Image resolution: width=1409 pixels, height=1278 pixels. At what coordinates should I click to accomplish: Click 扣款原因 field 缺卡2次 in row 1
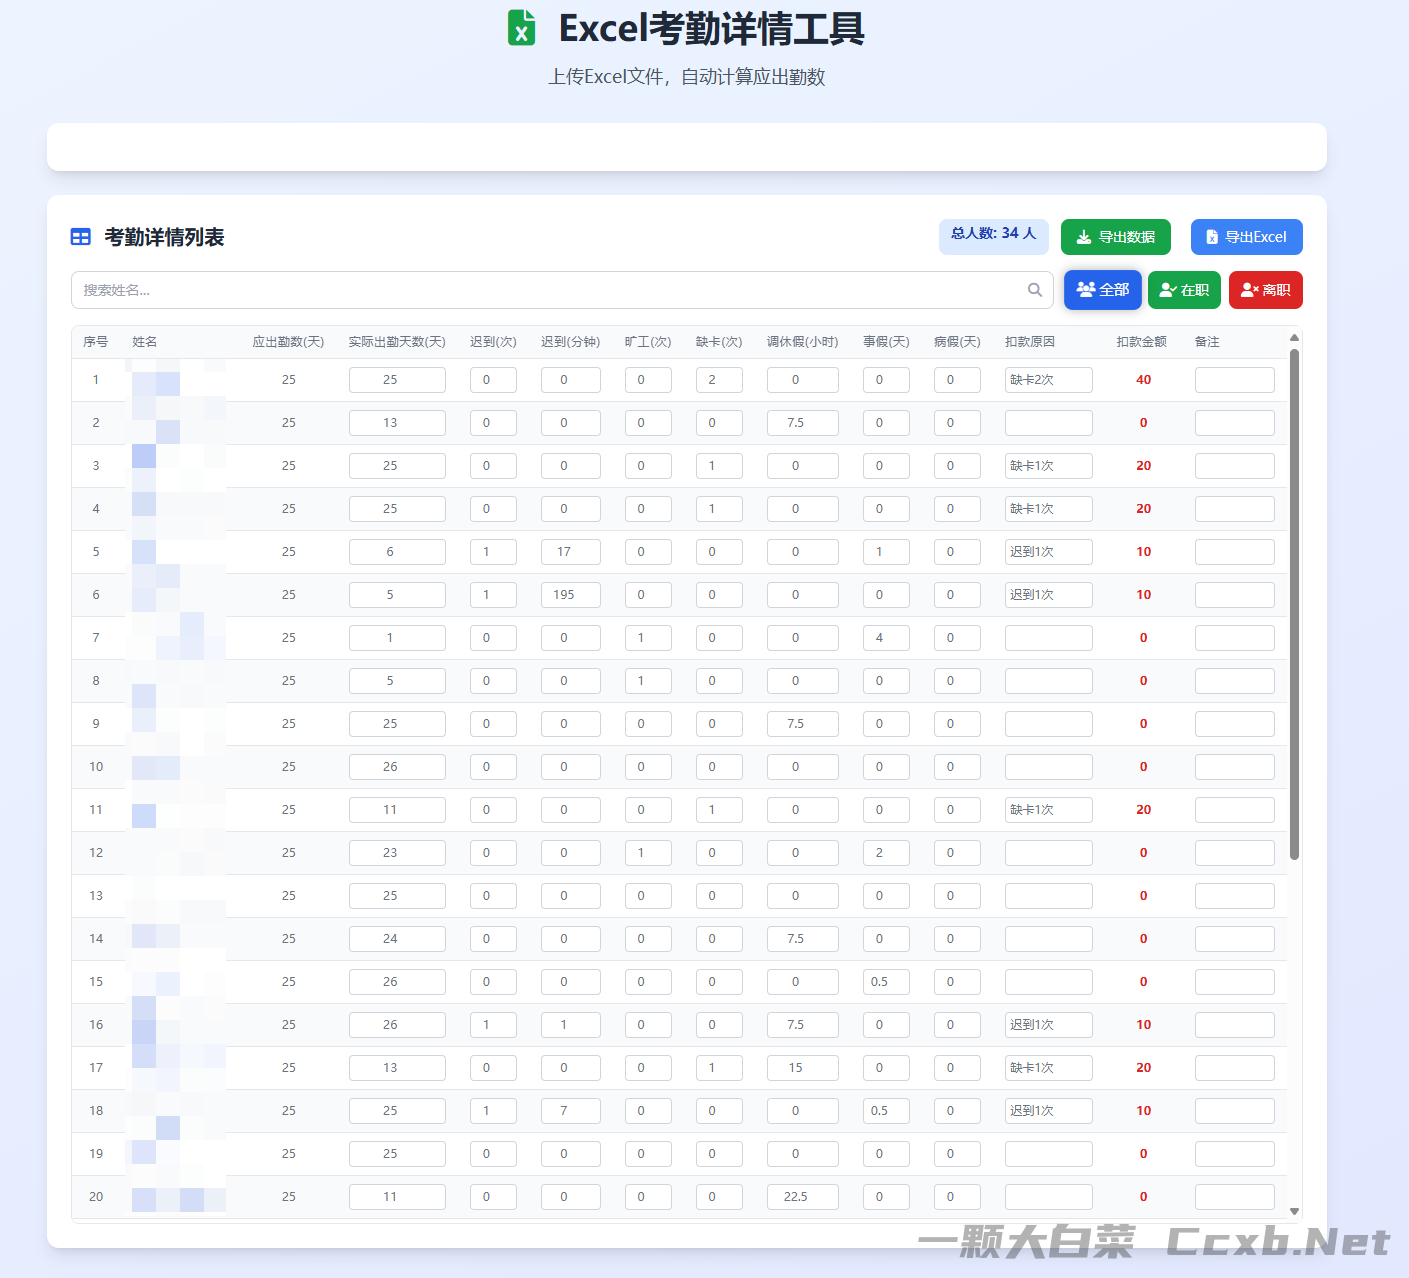[1049, 380]
